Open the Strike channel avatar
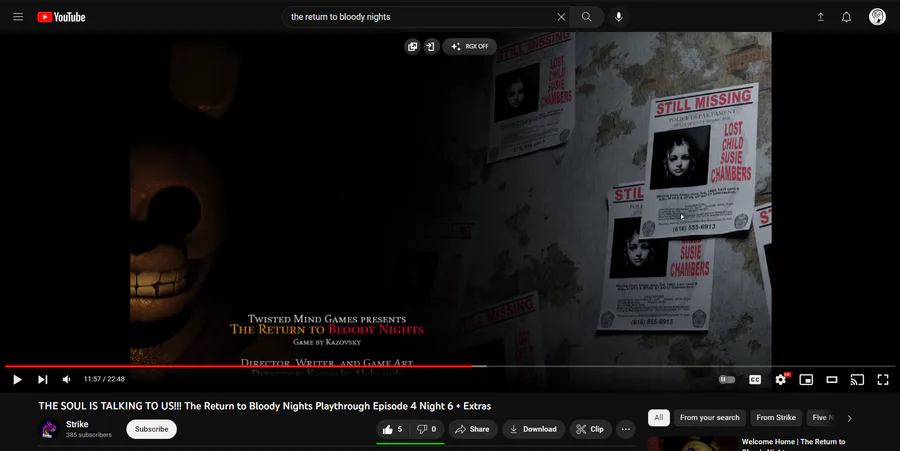Viewport: 900px width, 451px height. [x=49, y=429]
